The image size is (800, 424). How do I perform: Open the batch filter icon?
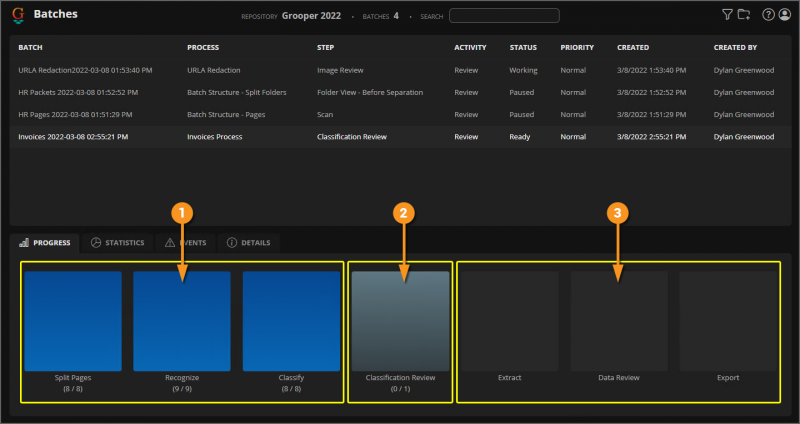coord(727,15)
